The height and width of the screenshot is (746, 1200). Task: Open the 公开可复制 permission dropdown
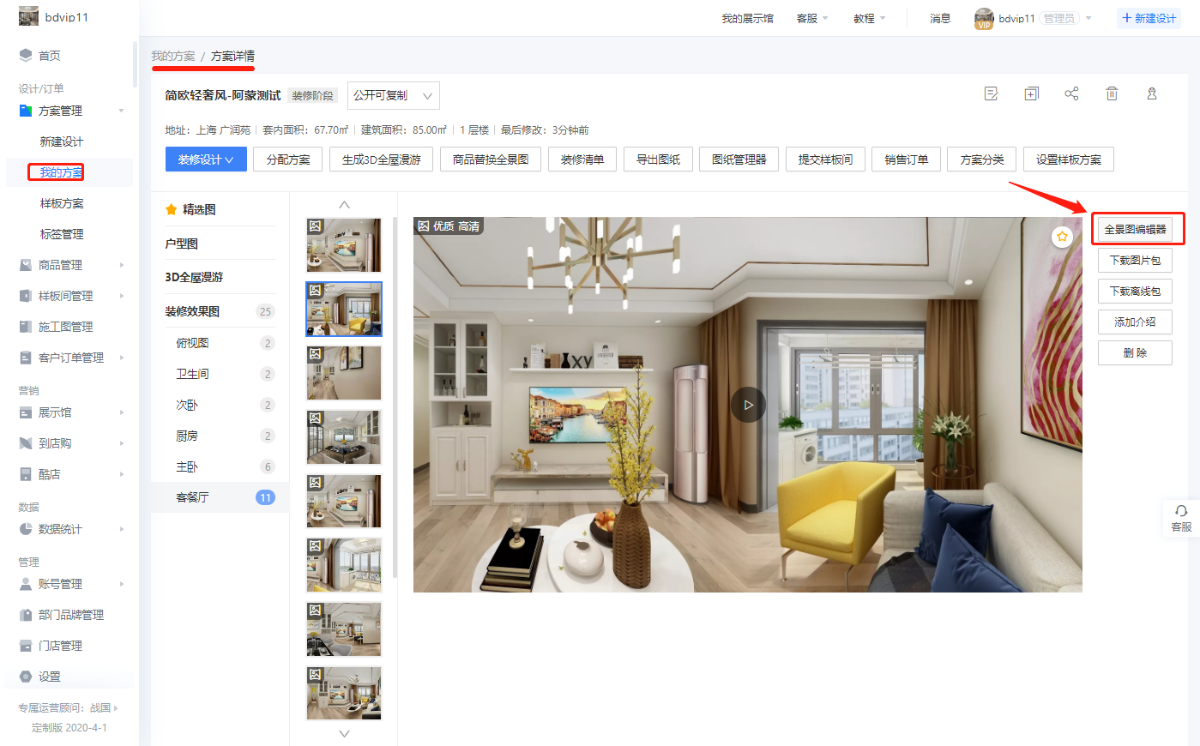coord(392,96)
